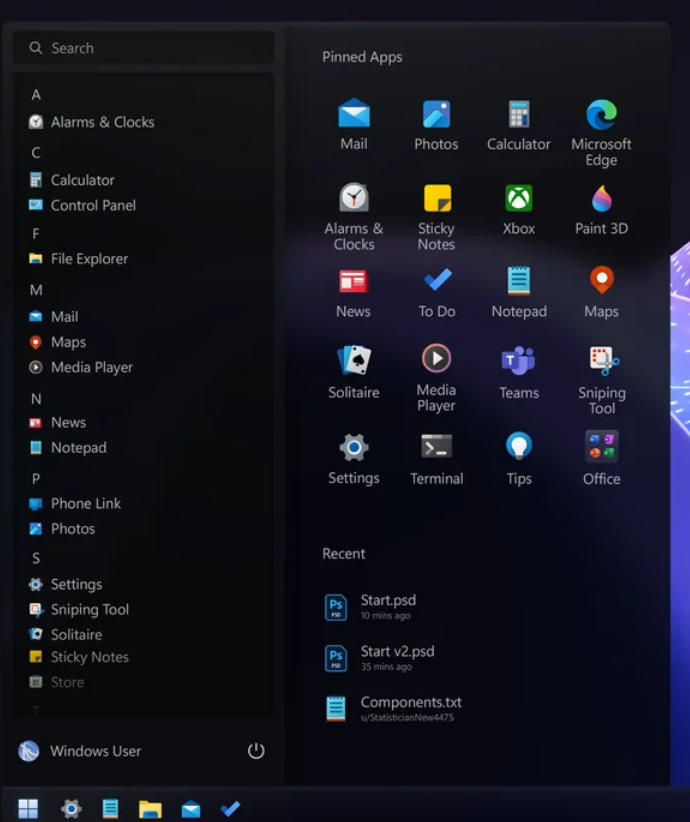Screen dimensions: 690x822
Task: Open Alarms & Clocks in app list
Action: tap(91, 122)
